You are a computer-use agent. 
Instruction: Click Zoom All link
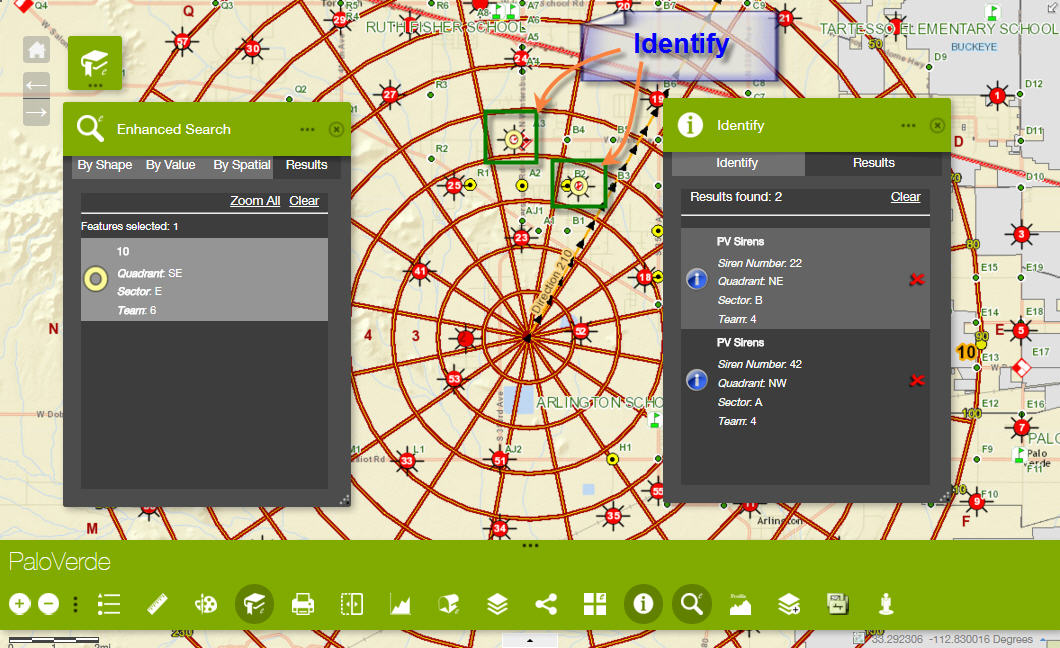coord(255,201)
